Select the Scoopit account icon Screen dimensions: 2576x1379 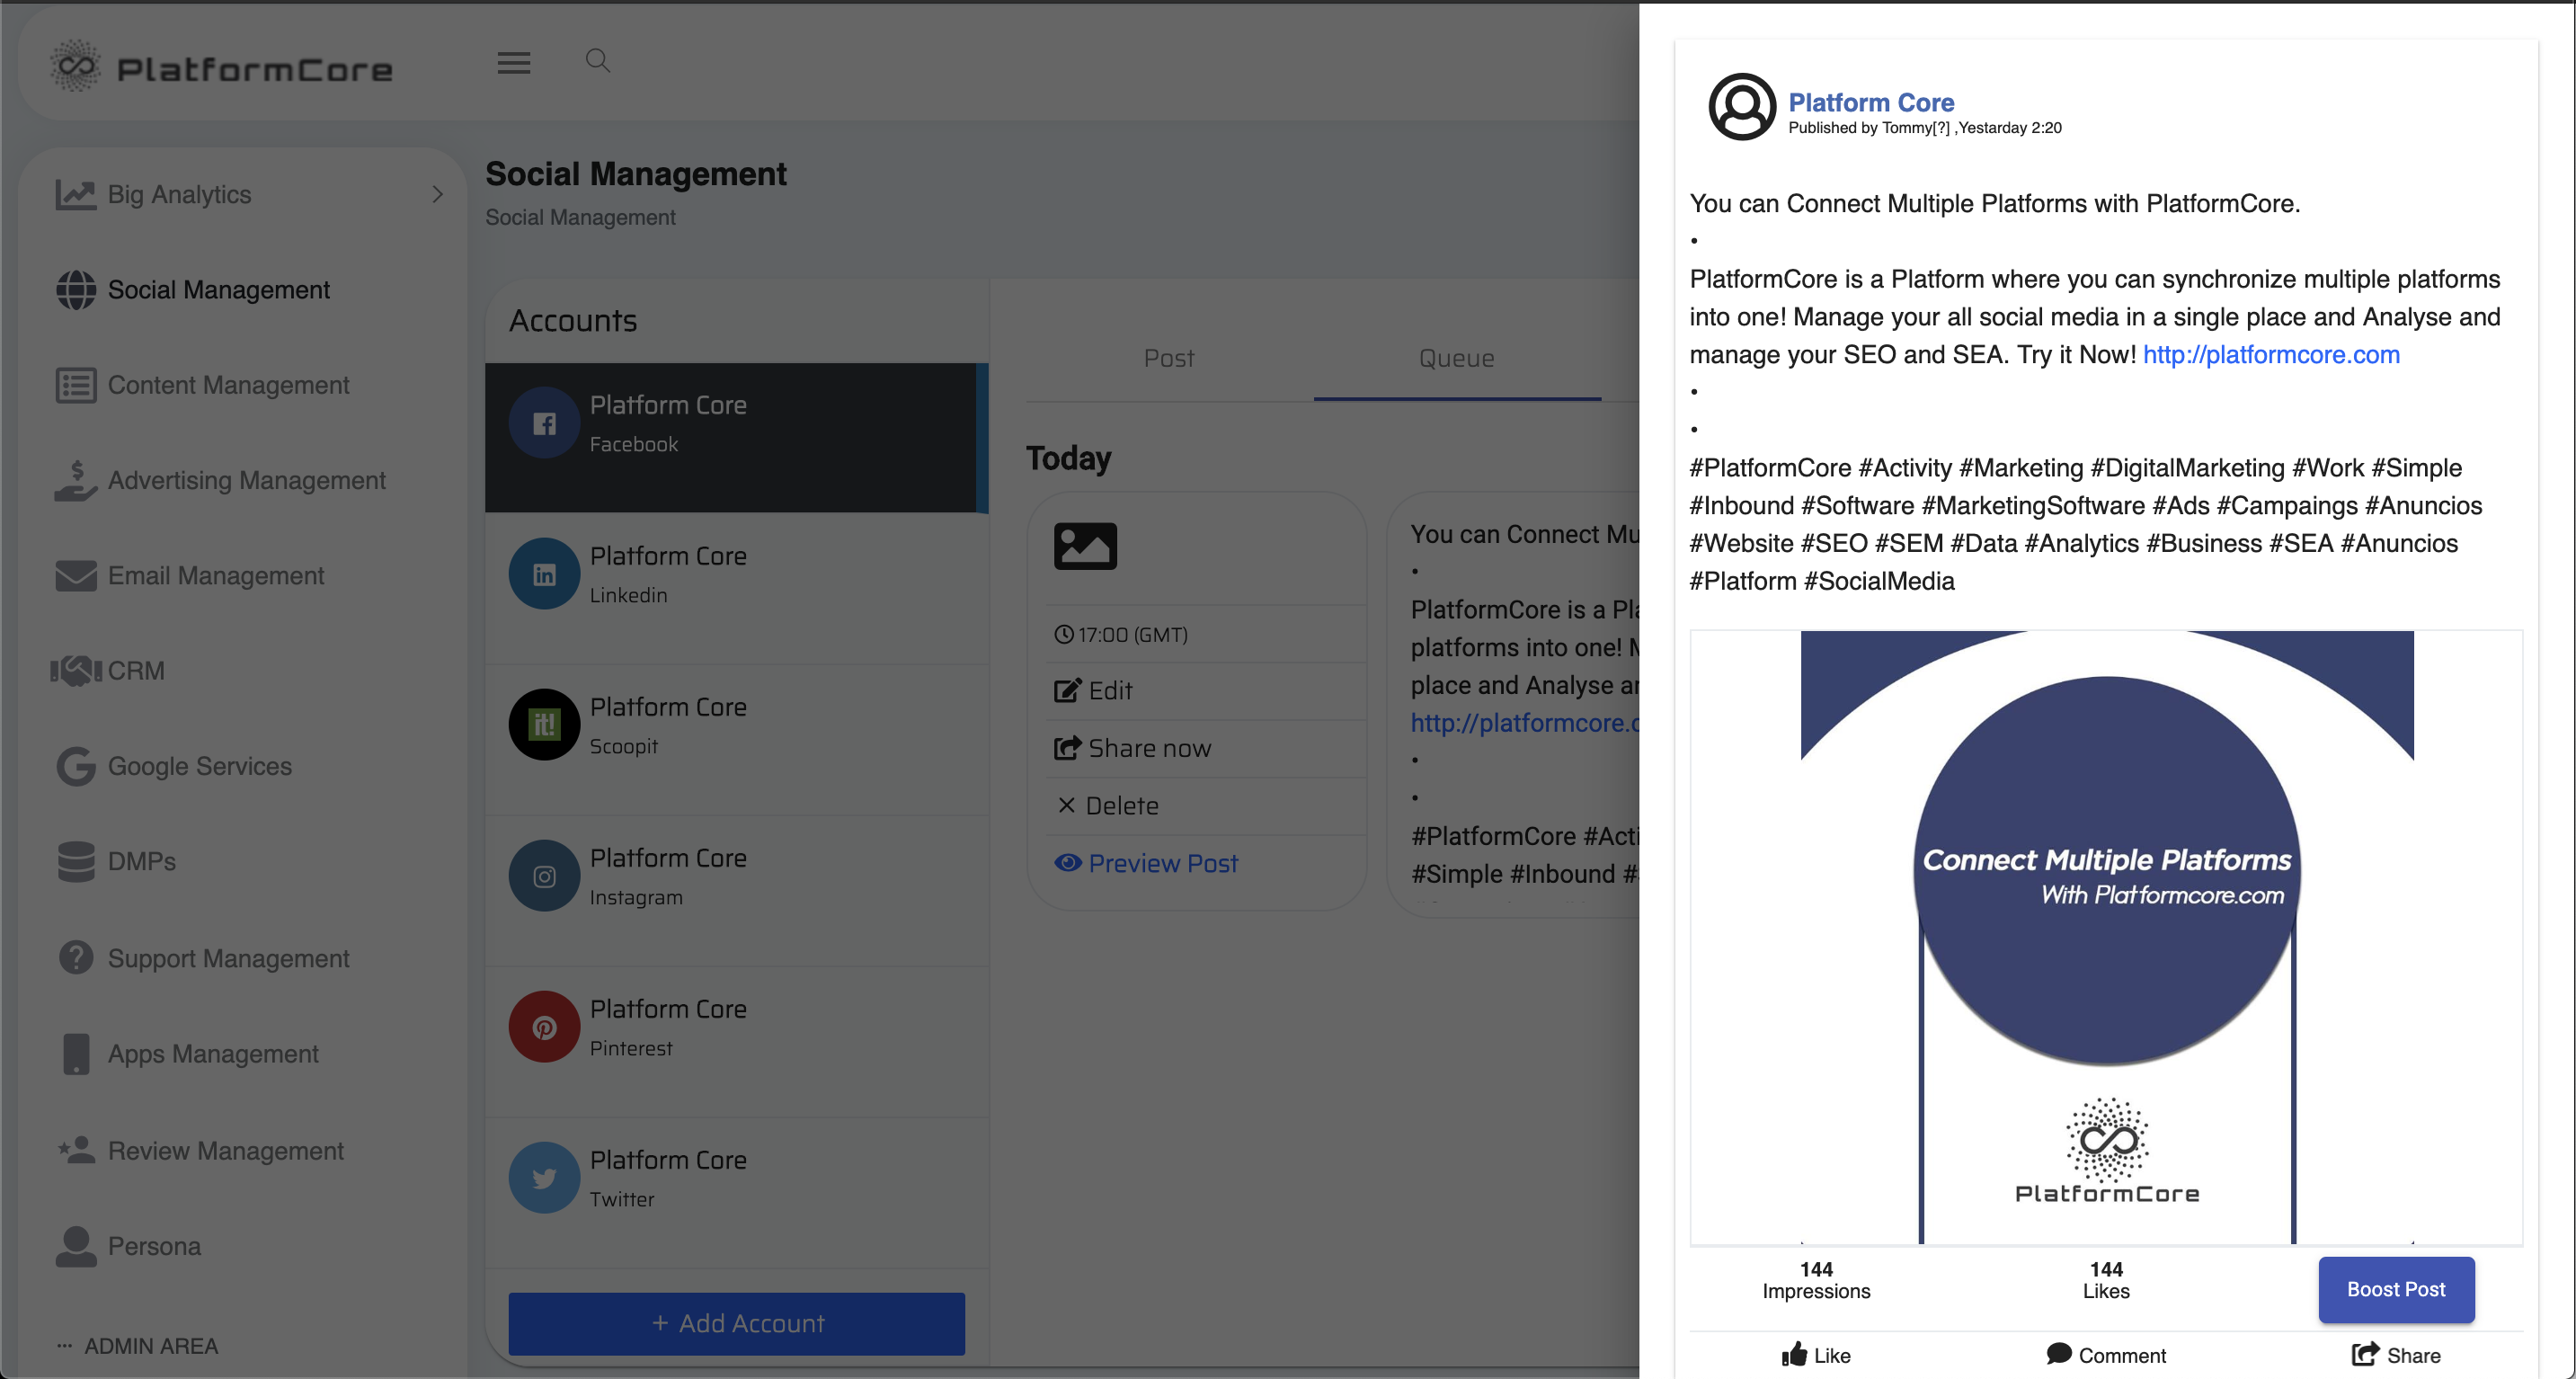tap(544, 725)
